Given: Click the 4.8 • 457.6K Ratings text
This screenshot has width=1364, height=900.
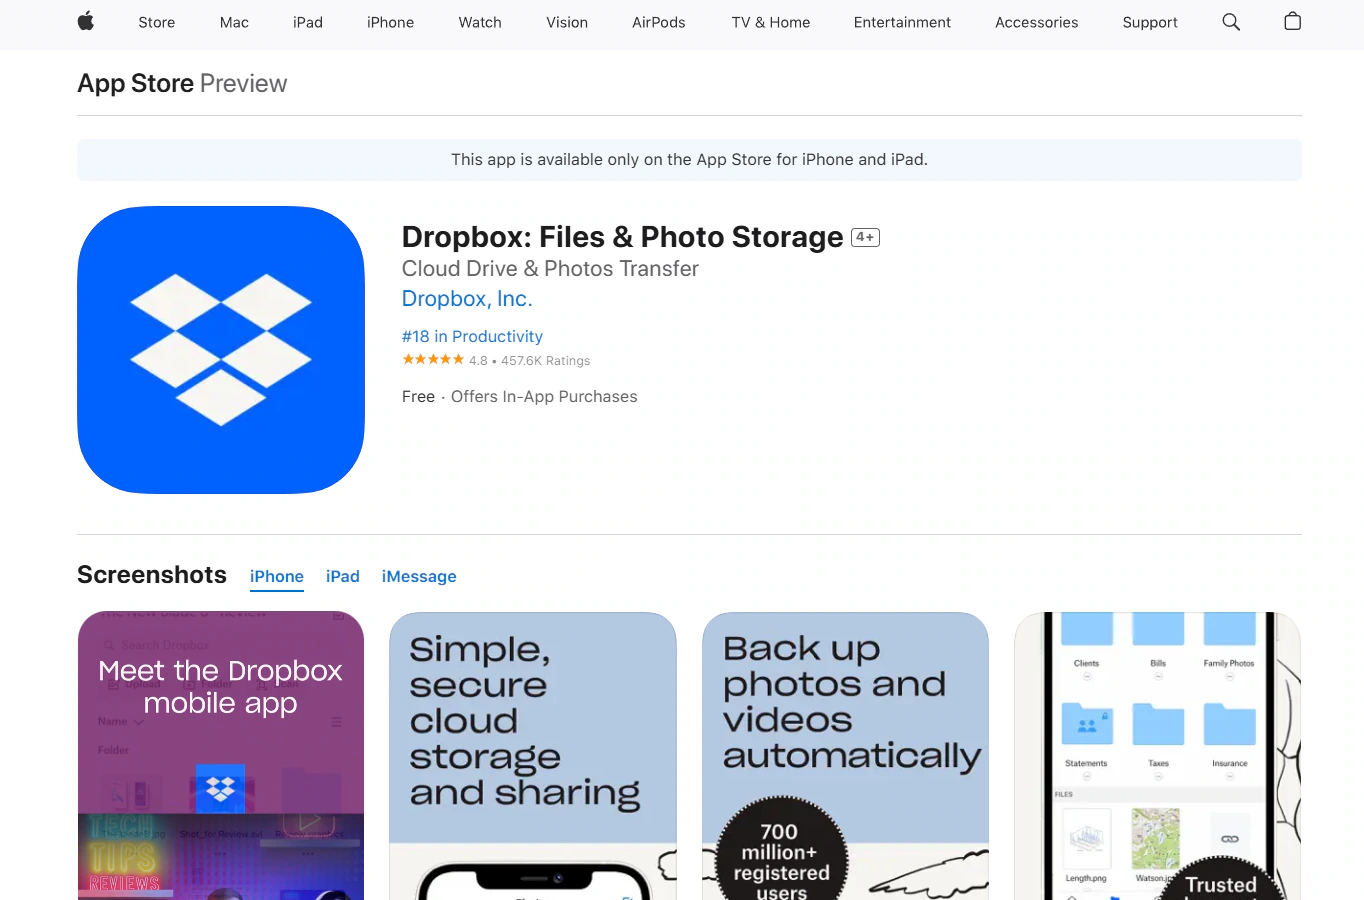Looking at the screenshot, I should click(530, 361).
